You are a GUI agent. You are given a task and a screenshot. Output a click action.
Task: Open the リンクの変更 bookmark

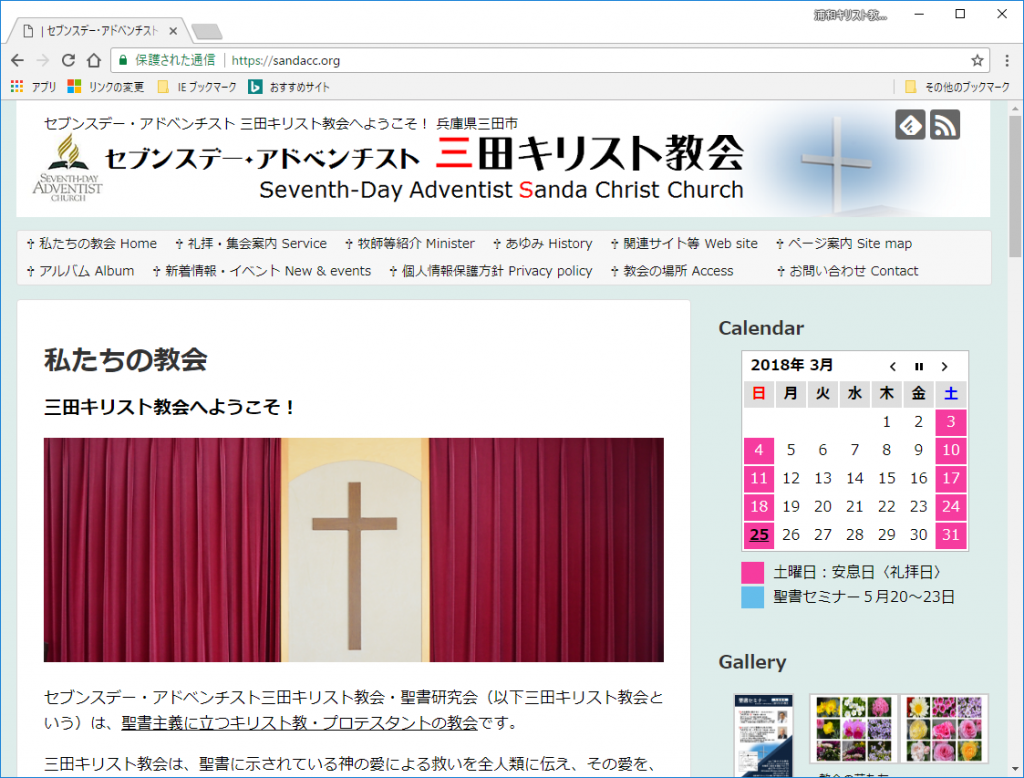tap(106, 87)
